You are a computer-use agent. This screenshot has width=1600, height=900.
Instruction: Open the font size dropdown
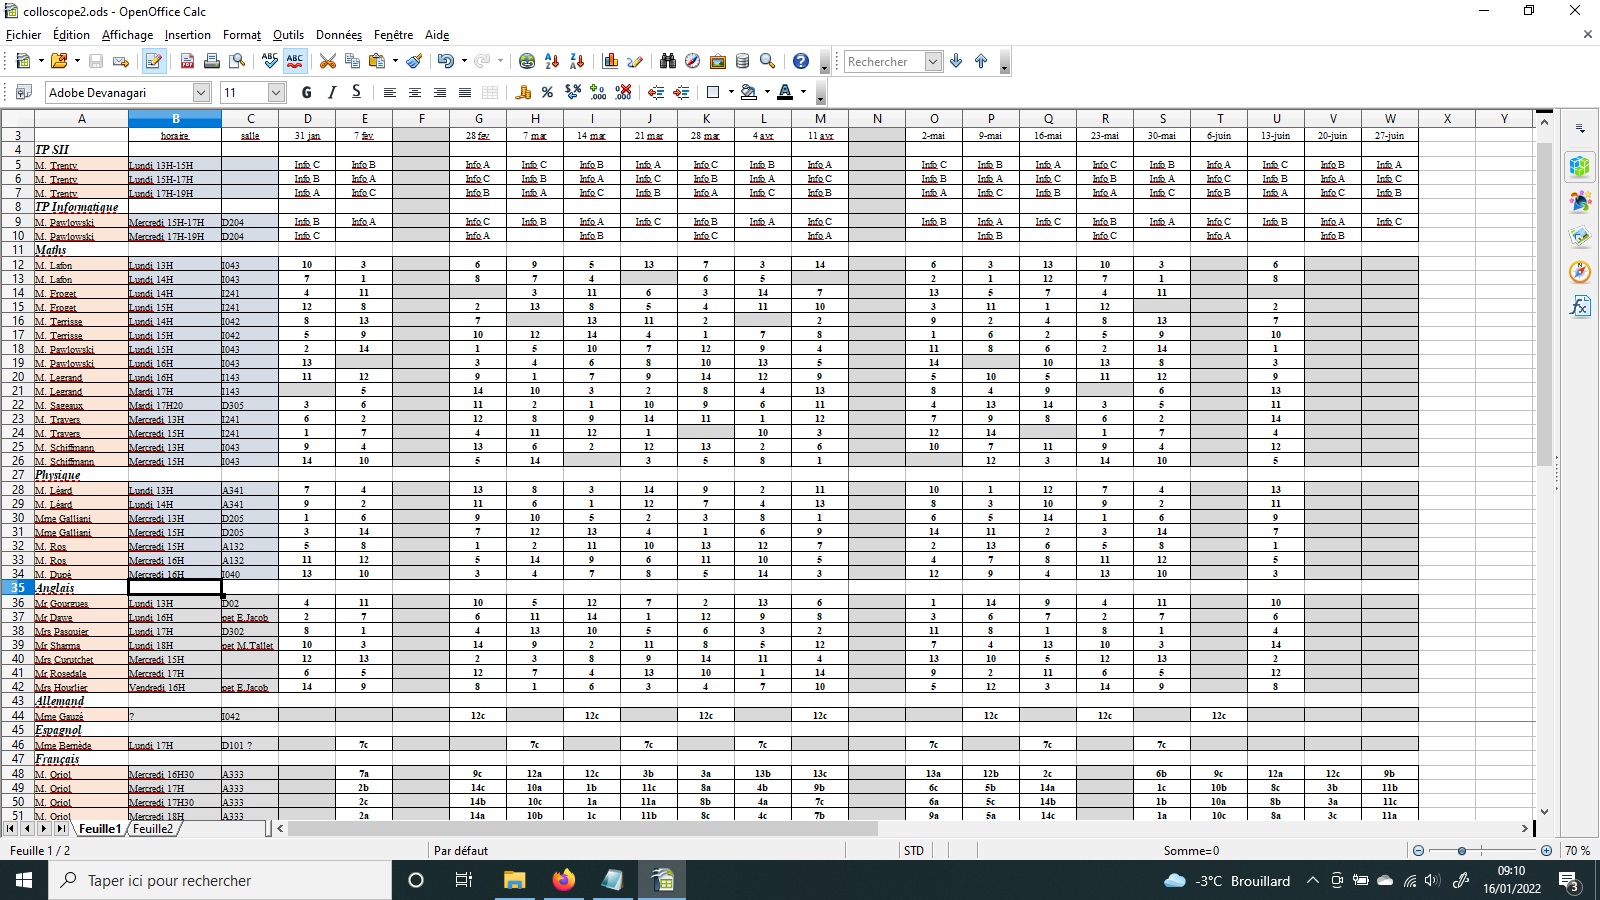point(276,92)
